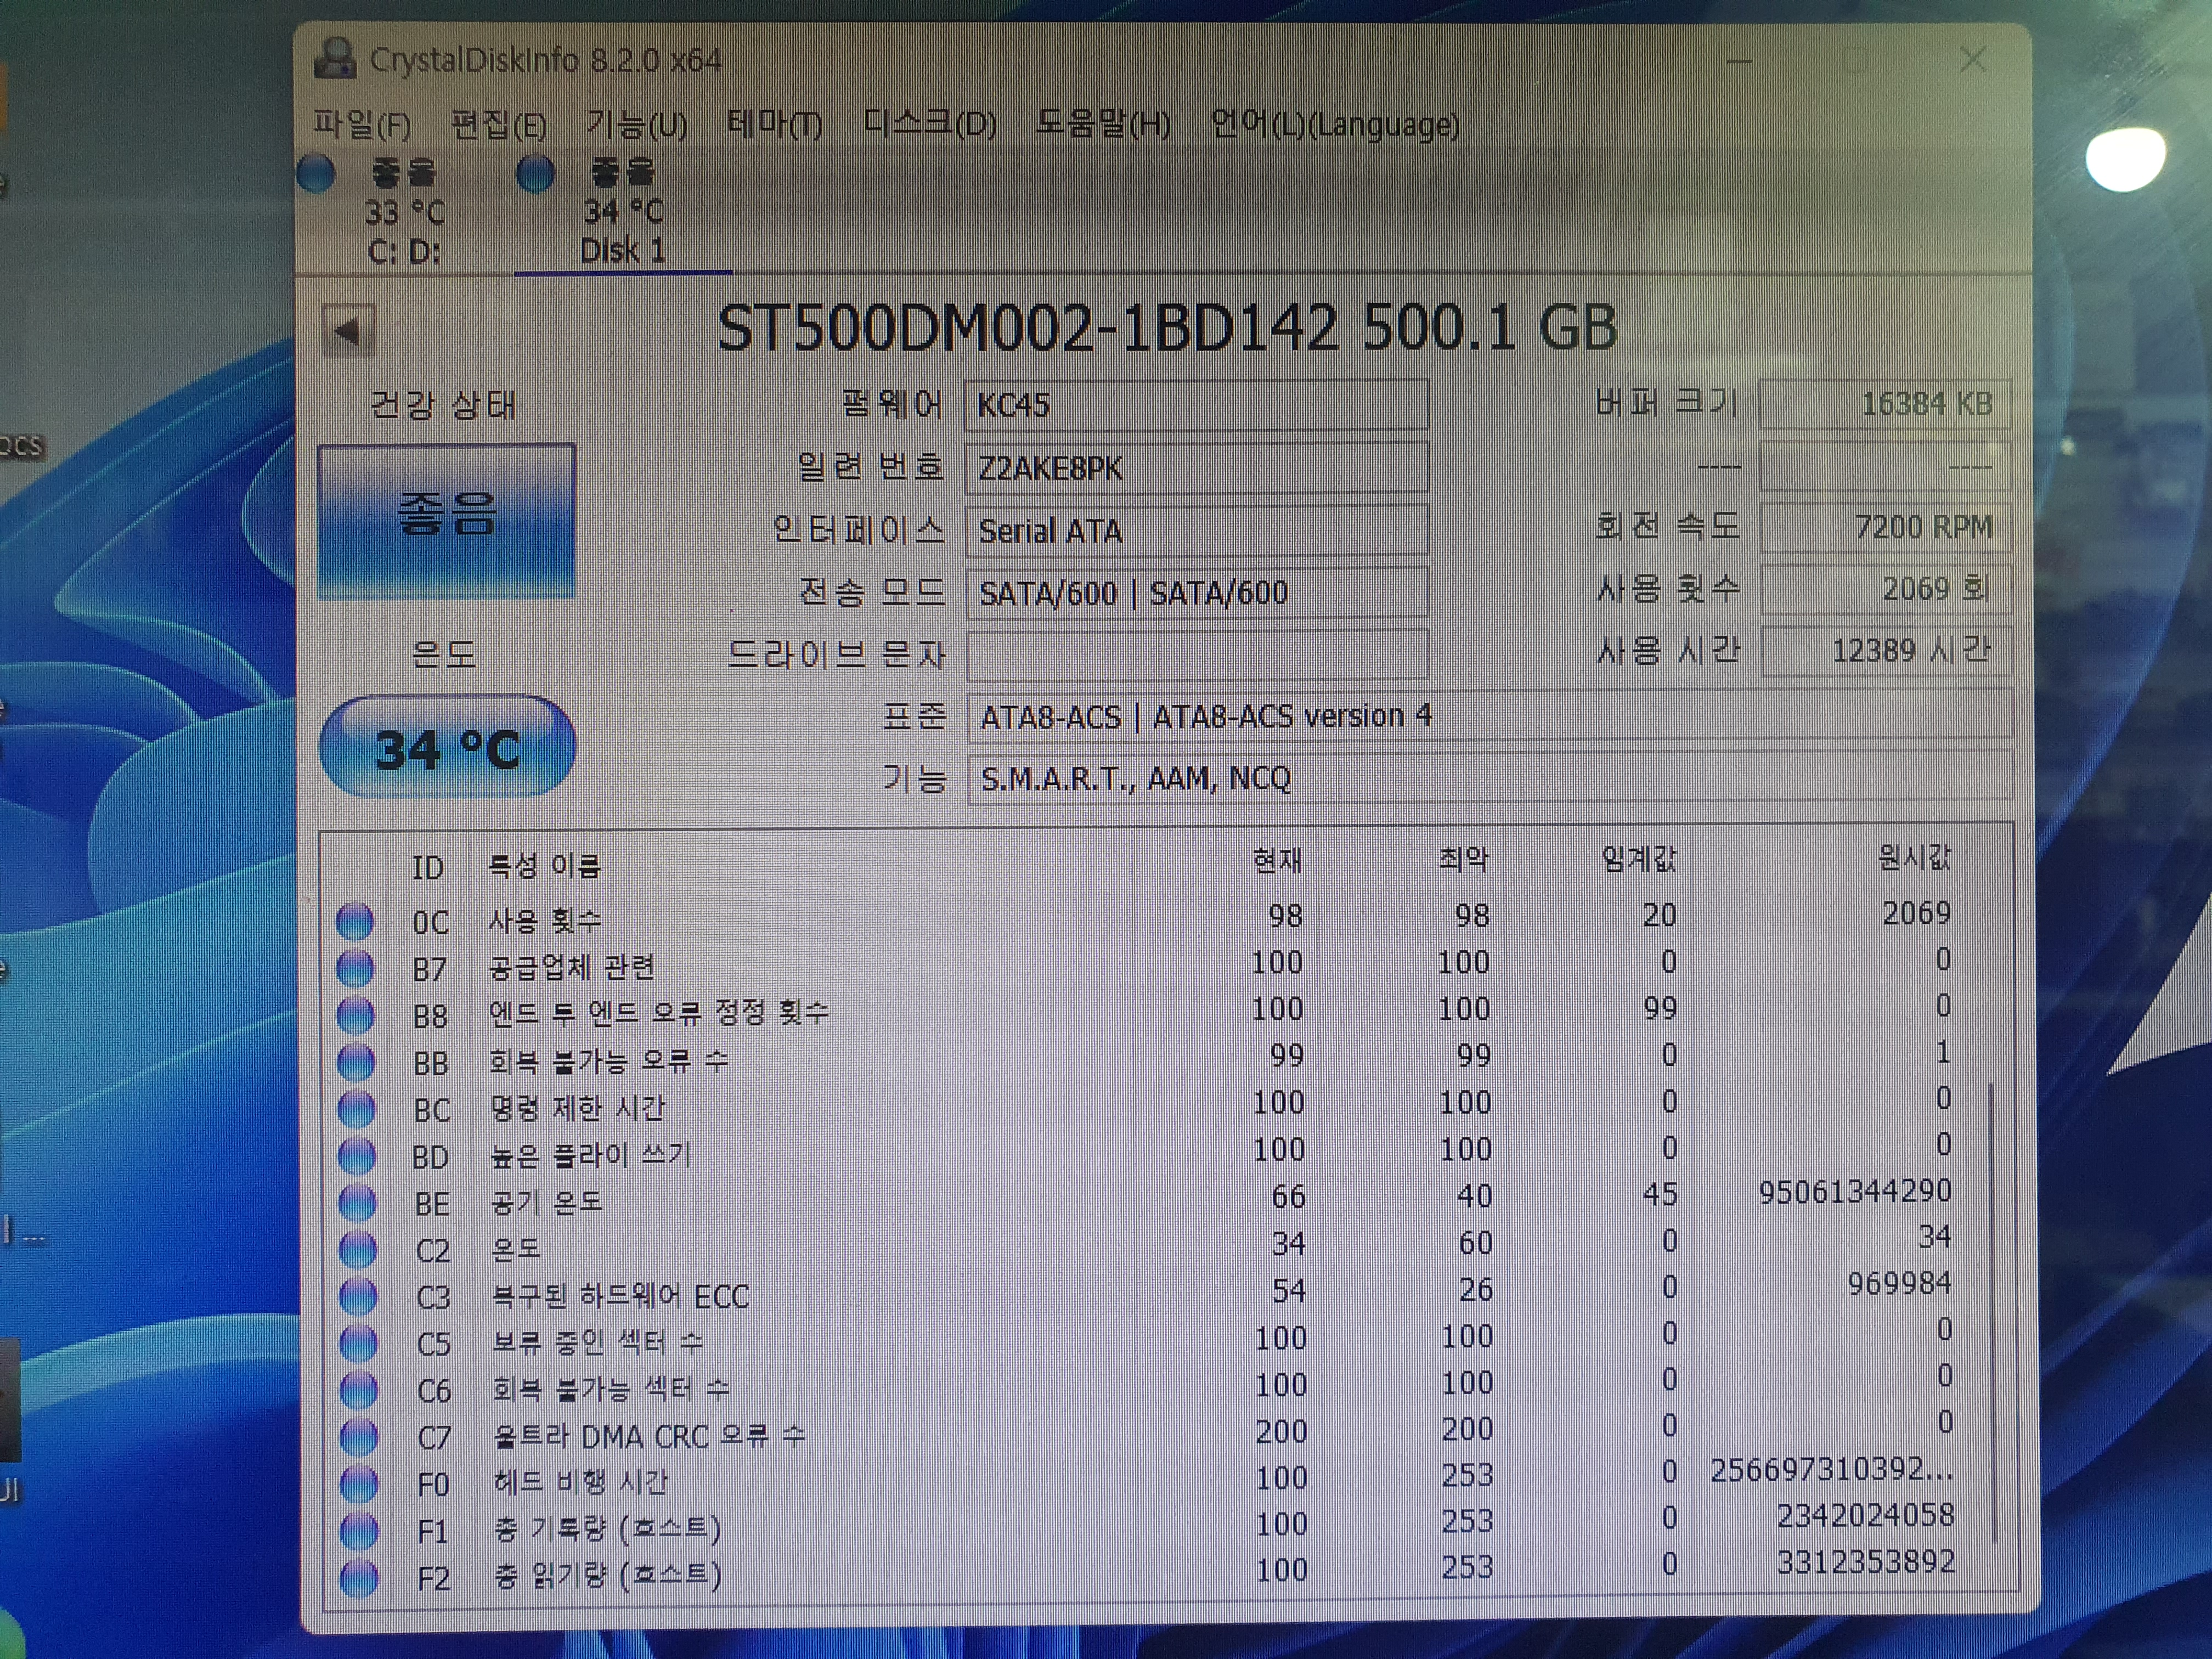Open the 편집(E) menu
Screen dimensions: 2212x1659
pyautogui.click(x=498, y=124)
